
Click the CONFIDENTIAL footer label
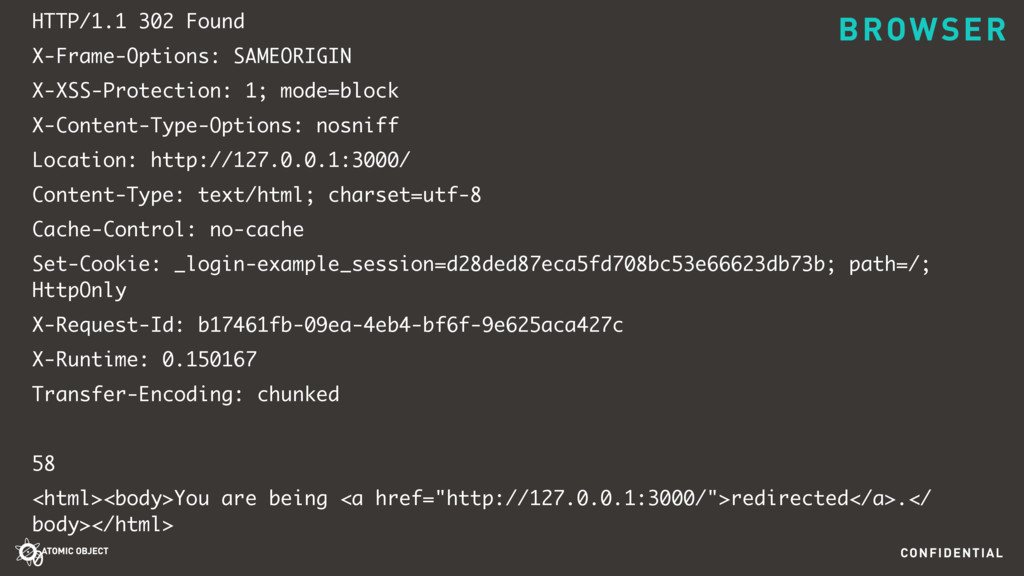pyautogui.click(x=952, y=553)
